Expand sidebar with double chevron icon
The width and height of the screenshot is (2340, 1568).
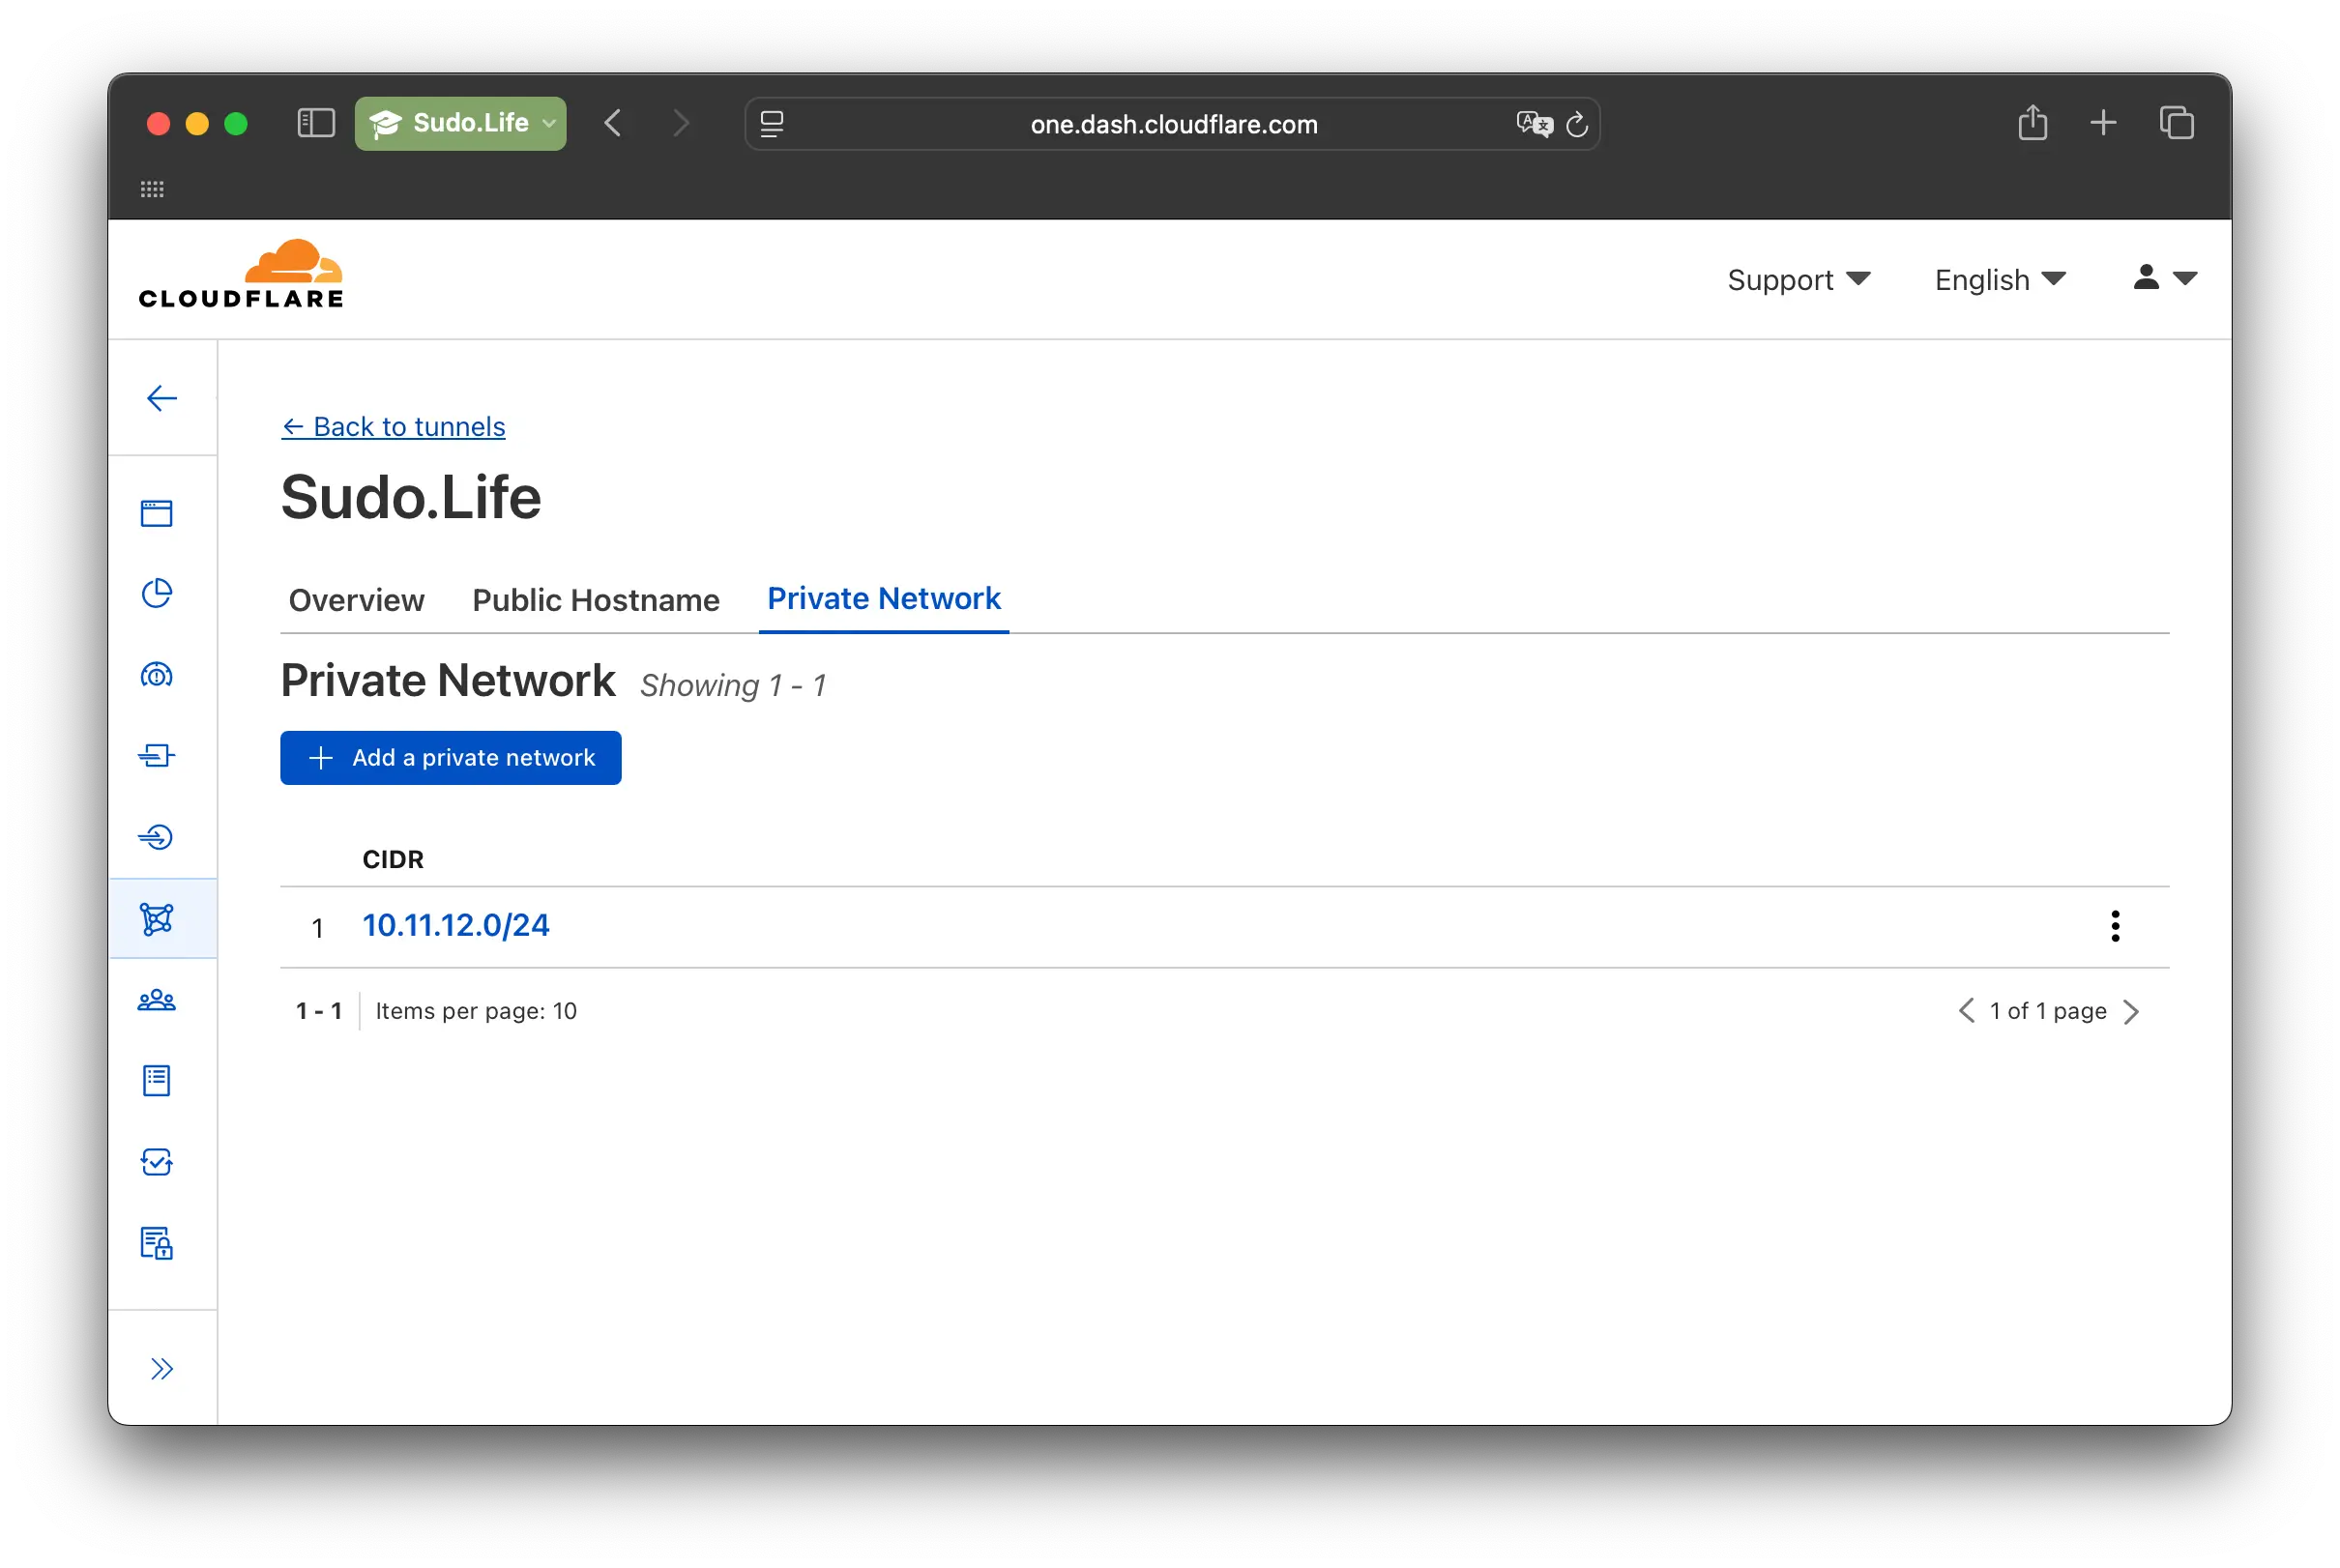(161, 1368)
